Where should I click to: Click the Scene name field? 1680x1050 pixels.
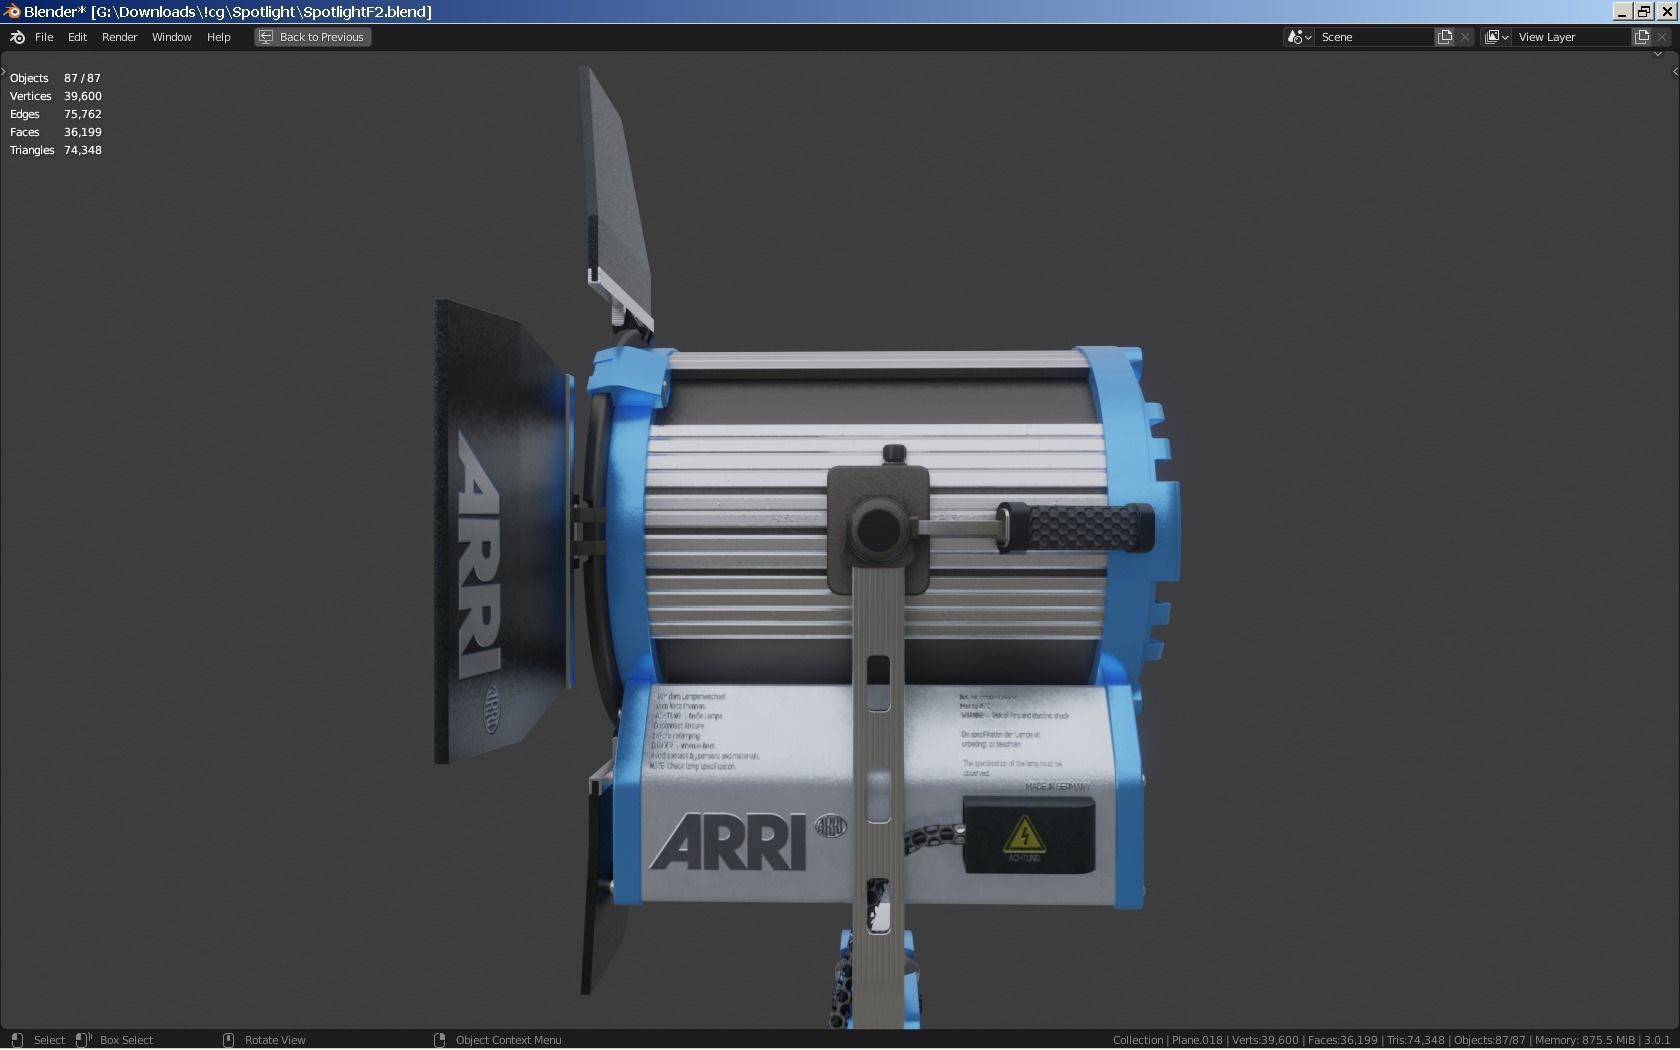(1374, 37)
